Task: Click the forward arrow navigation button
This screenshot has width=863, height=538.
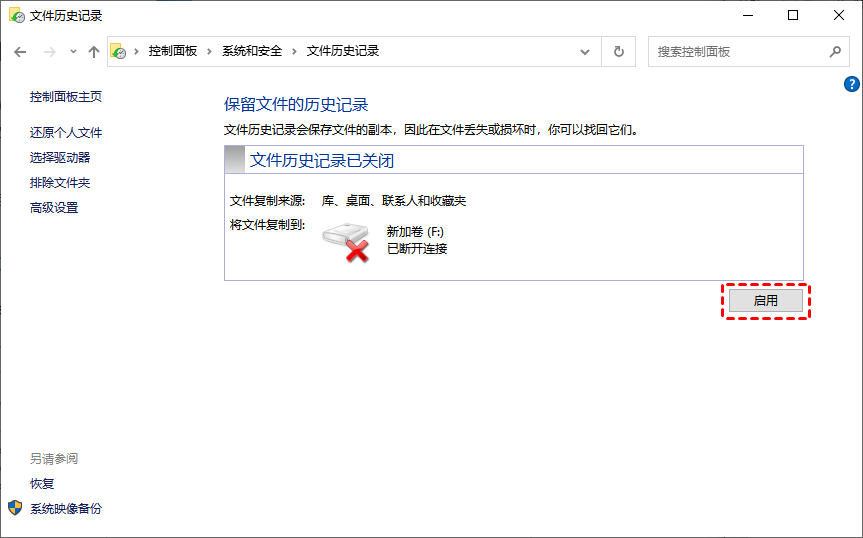Action: (x=50, y=52)
